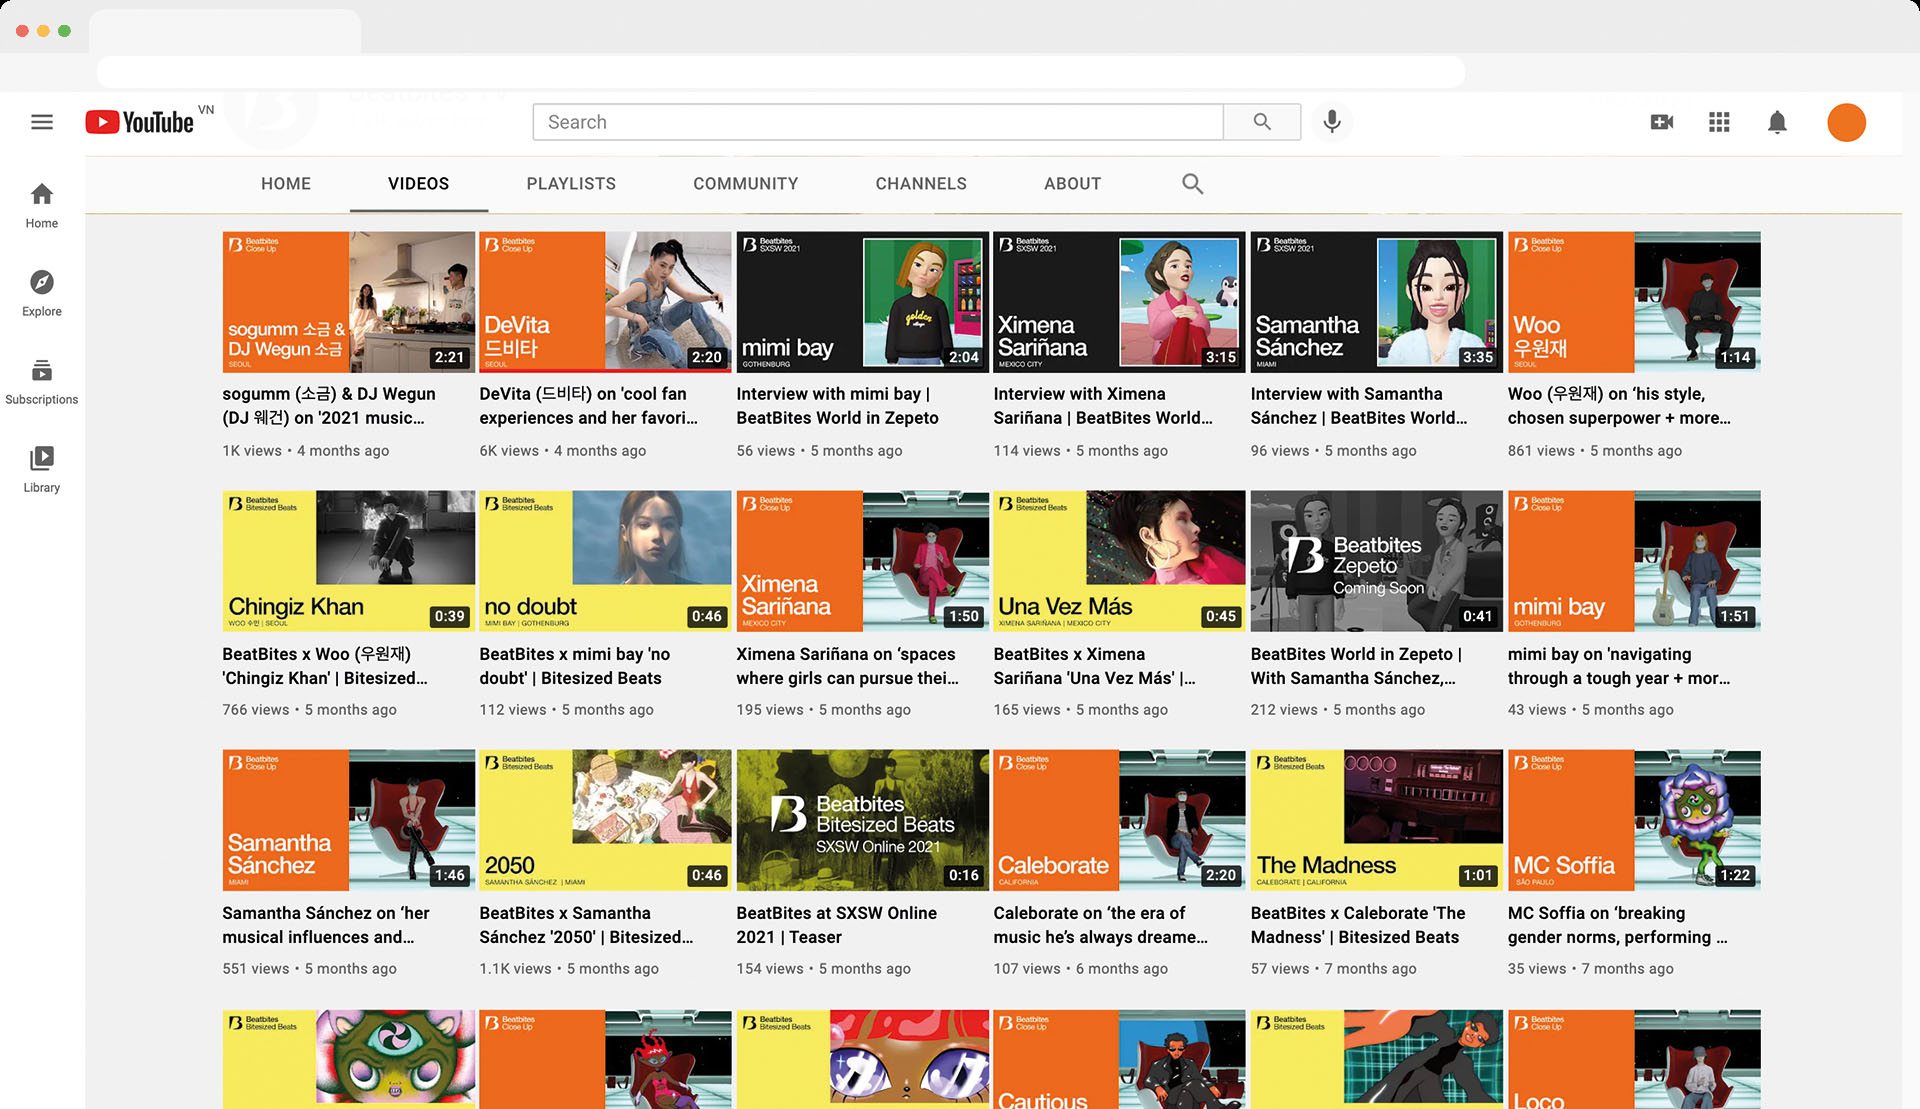Click the channel search magnifier icon
The width and height of the screenshot is (1920, 1109).
pos(1192,183)
